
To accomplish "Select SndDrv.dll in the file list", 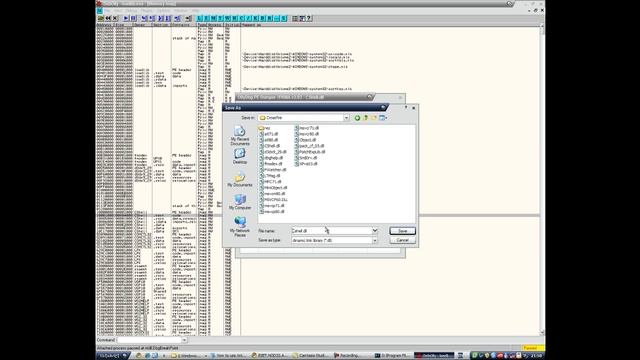I will 305,158.
